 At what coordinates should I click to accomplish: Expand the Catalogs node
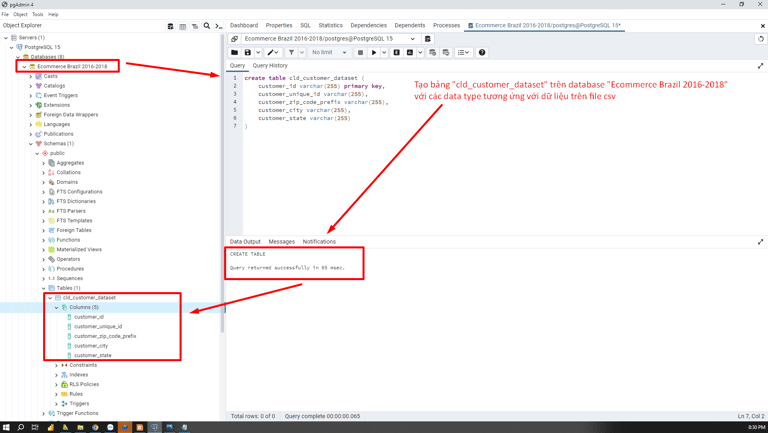[x=31, y=86]
